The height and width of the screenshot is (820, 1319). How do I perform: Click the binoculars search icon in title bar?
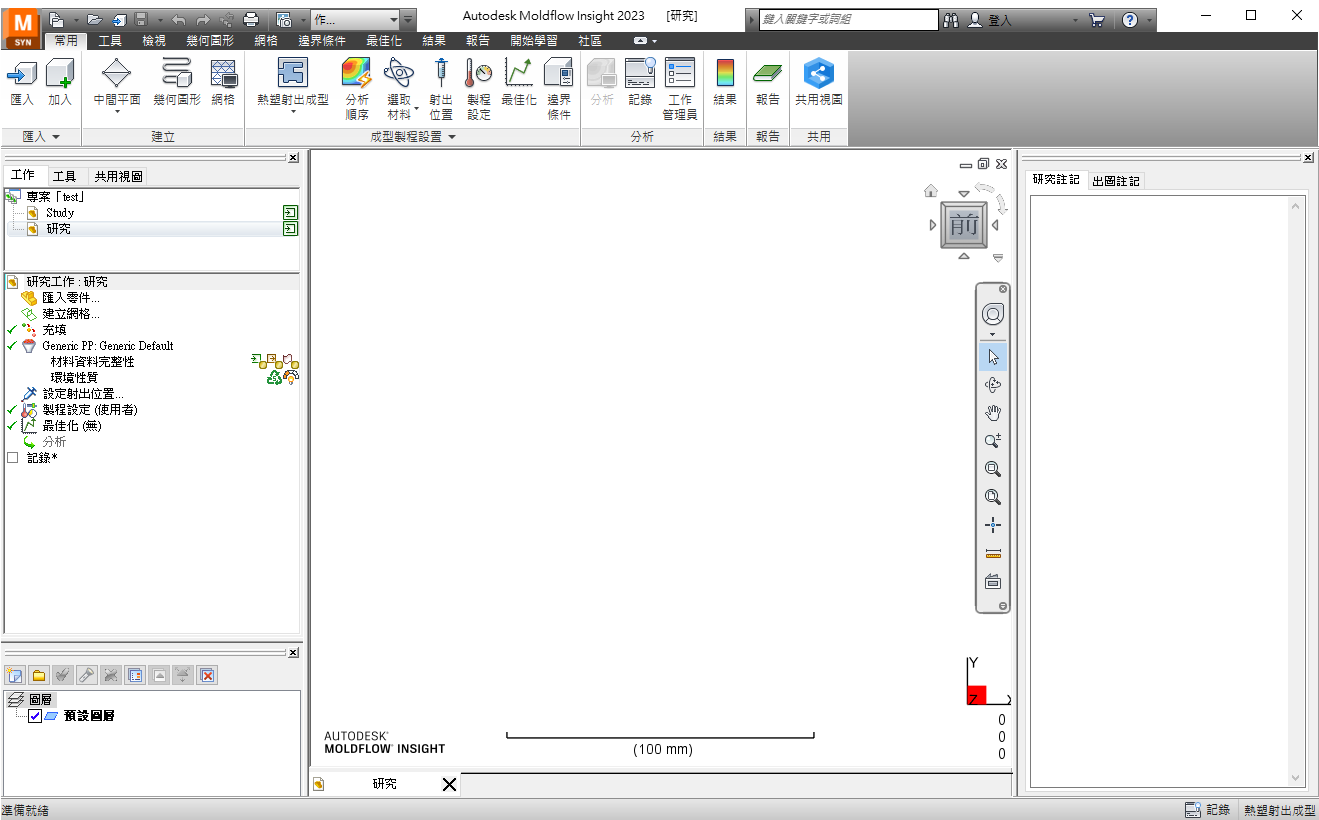tap(951, 19)
